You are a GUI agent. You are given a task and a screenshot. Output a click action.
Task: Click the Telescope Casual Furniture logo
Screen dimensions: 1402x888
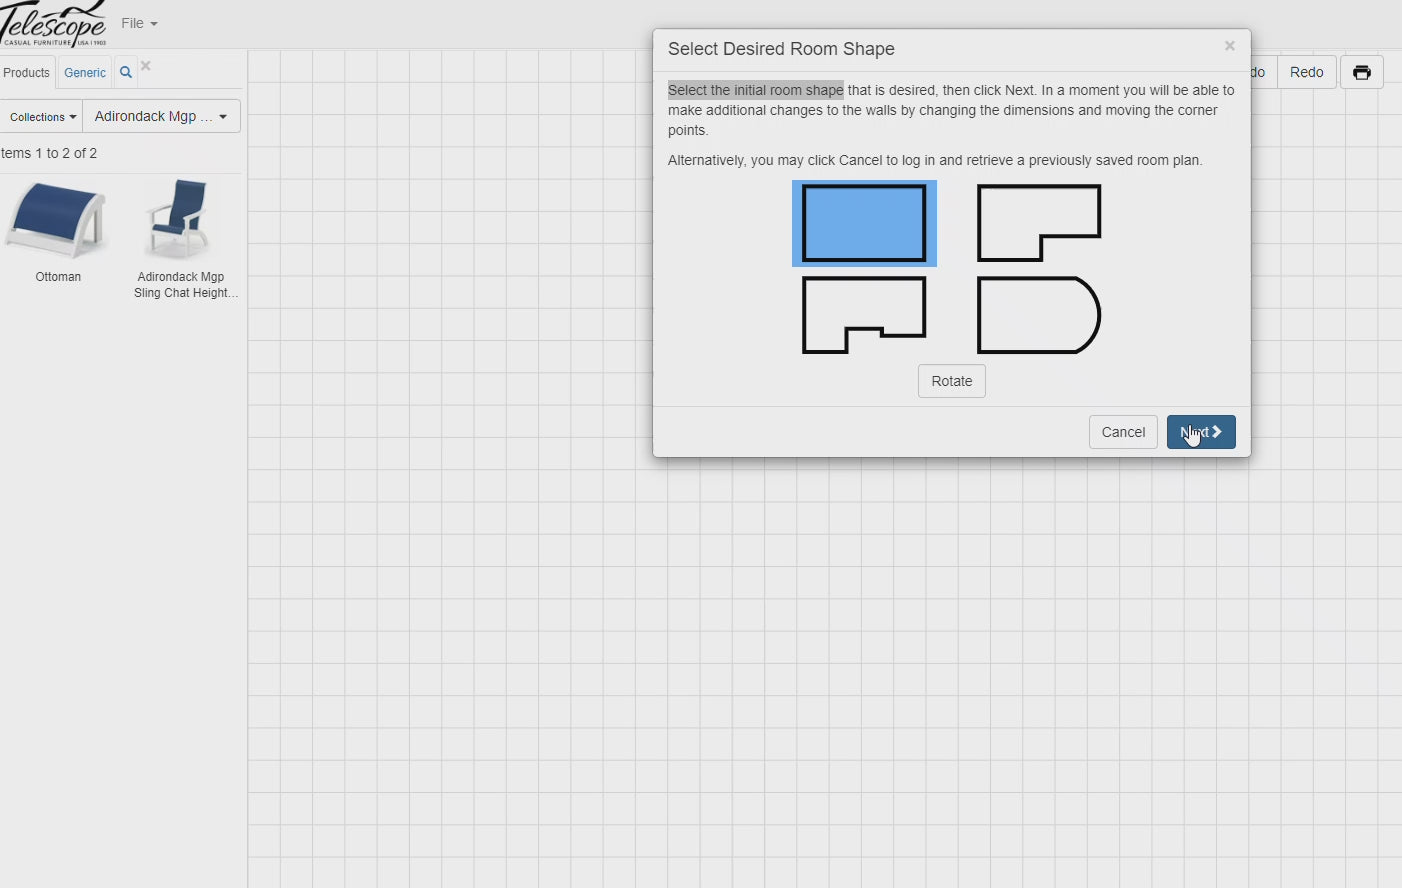click(54, 23)
